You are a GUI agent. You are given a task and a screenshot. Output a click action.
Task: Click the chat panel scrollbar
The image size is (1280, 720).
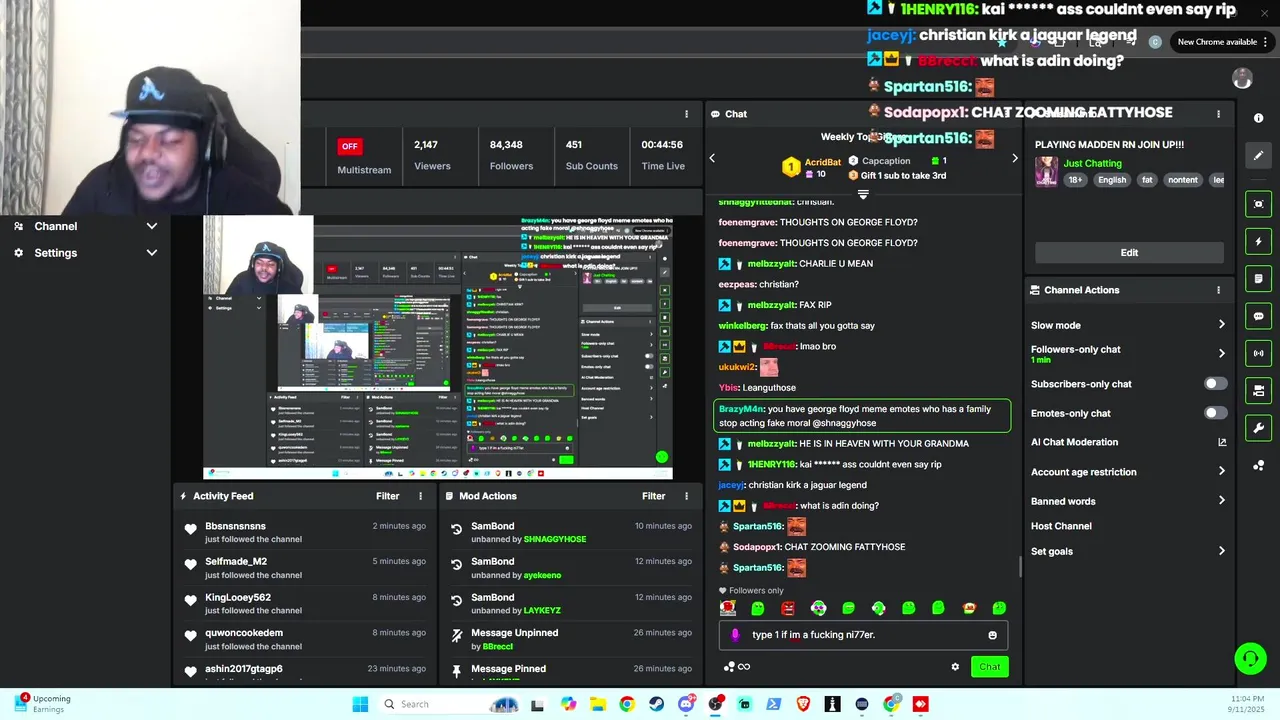(x=1020, y=567)
